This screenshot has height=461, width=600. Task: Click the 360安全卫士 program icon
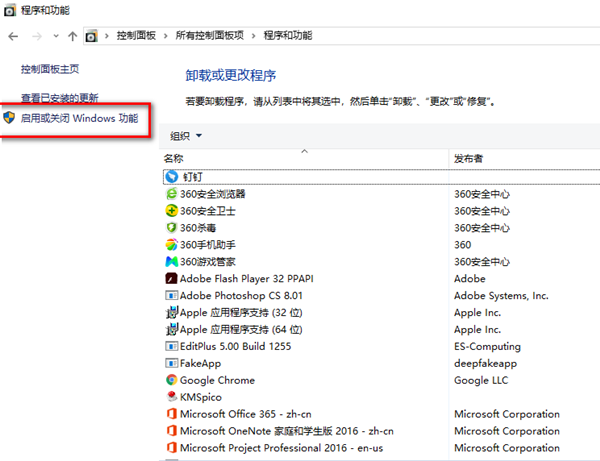click(171, 211)
